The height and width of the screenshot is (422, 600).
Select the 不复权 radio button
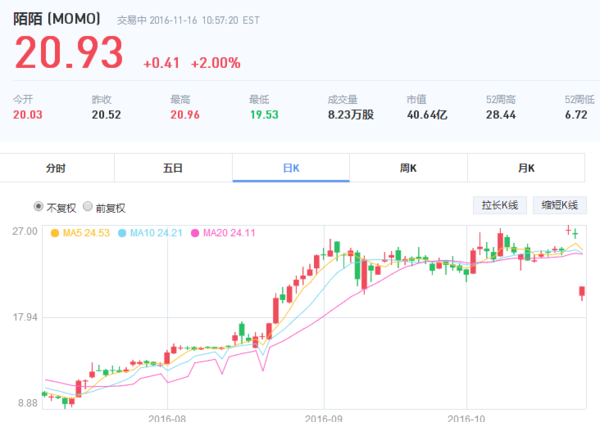pyautogui.click(x=38, y=207)
